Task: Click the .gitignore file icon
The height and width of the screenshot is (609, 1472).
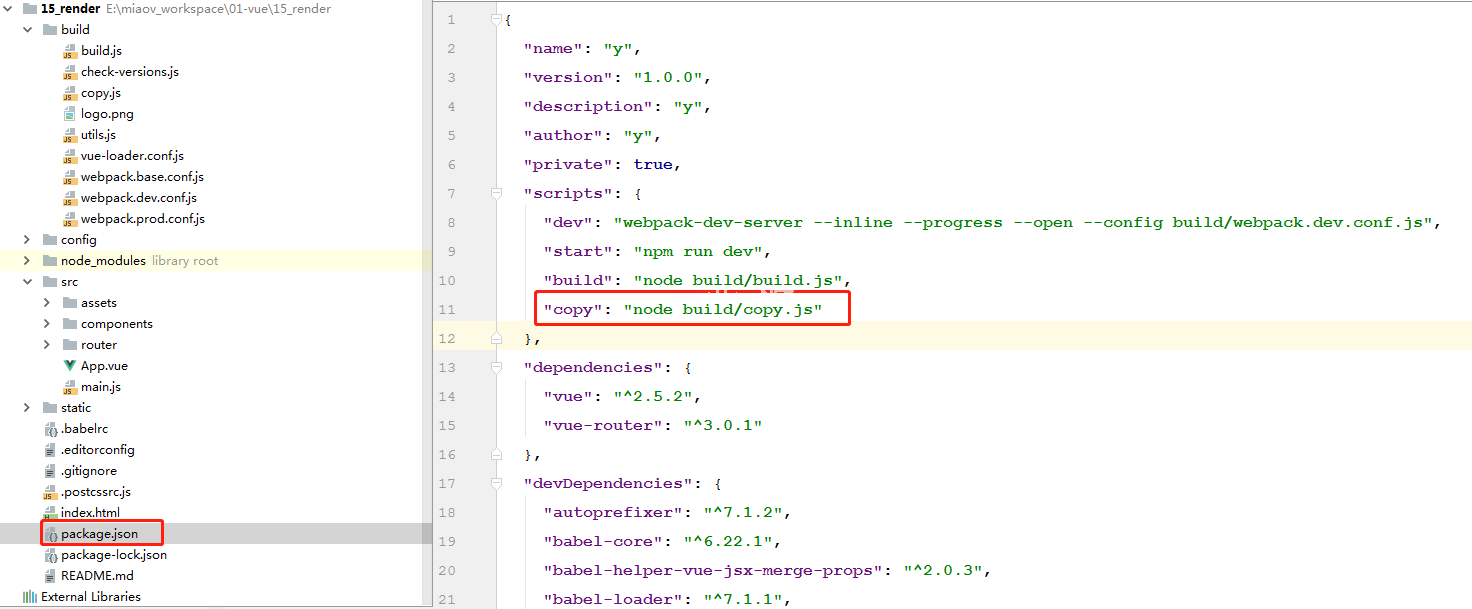Action: click(50, 471)
